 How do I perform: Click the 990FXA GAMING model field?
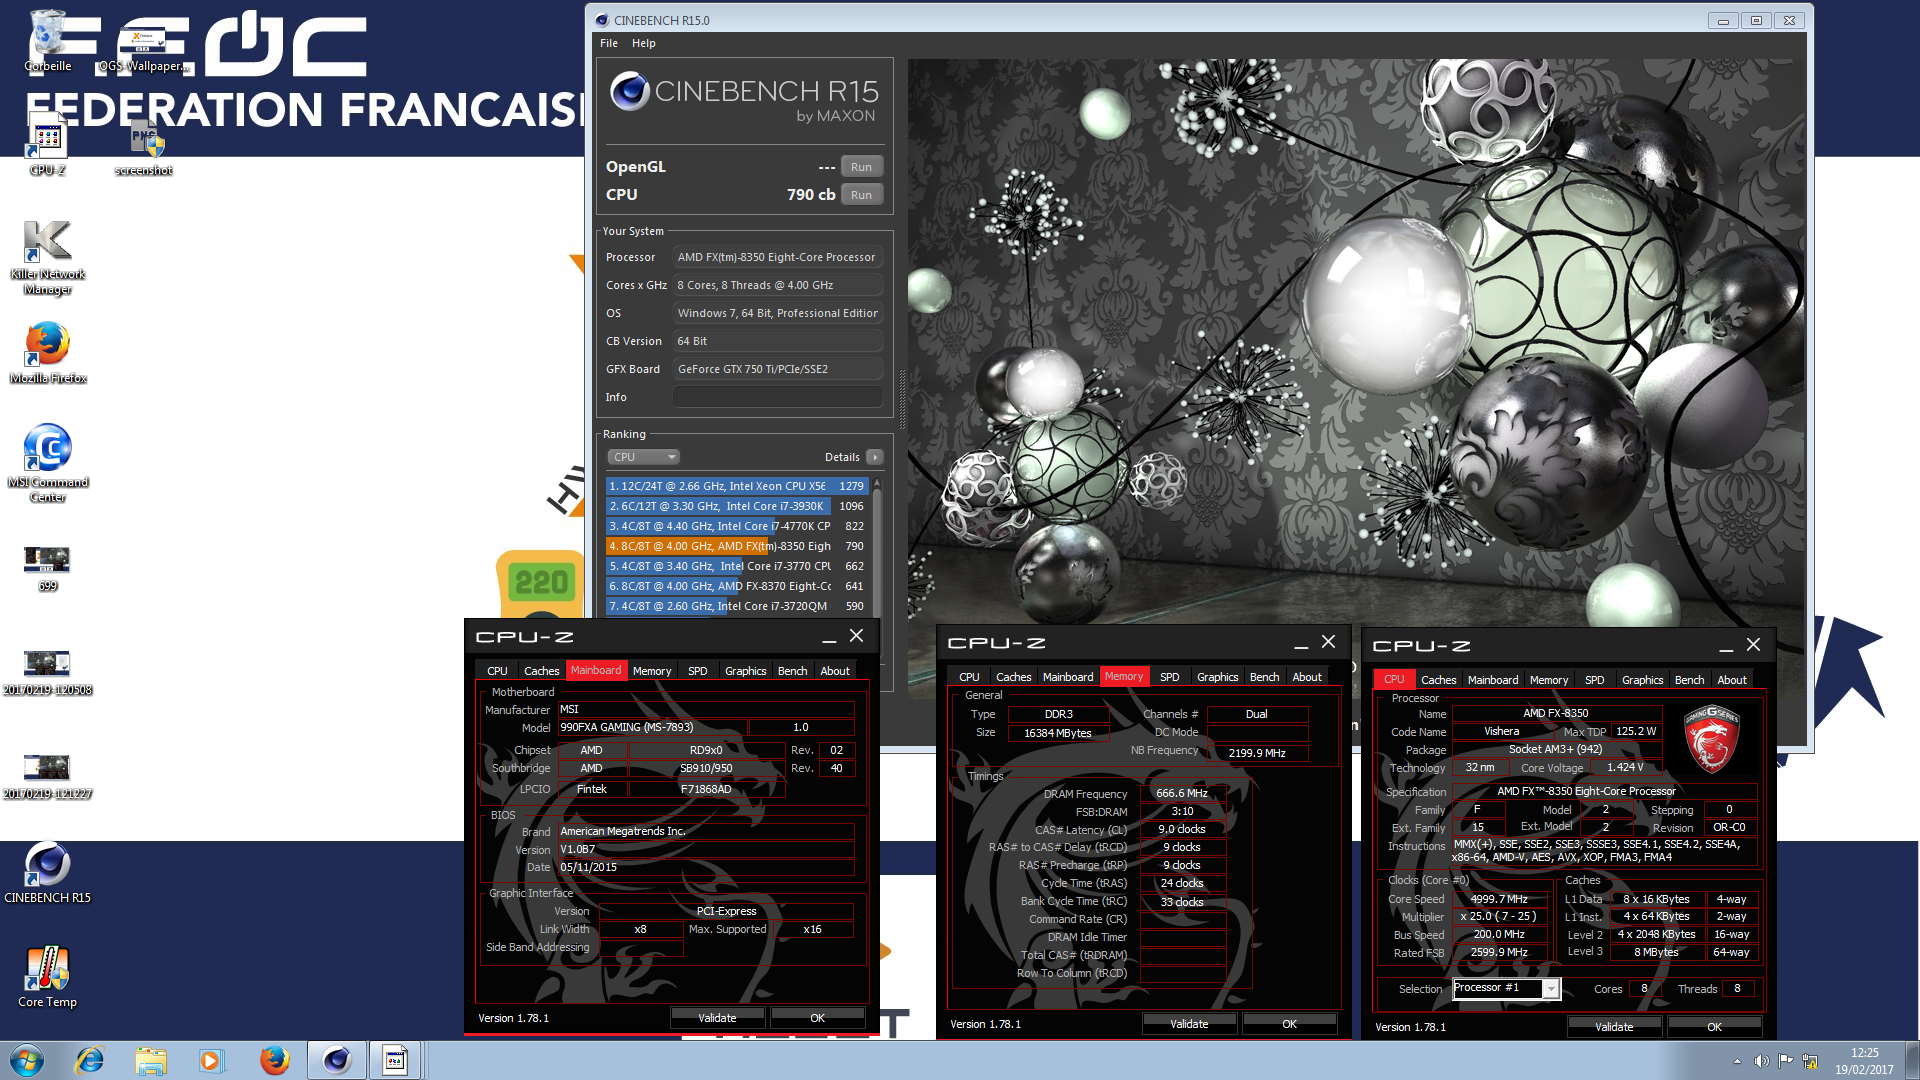point(652,728)
